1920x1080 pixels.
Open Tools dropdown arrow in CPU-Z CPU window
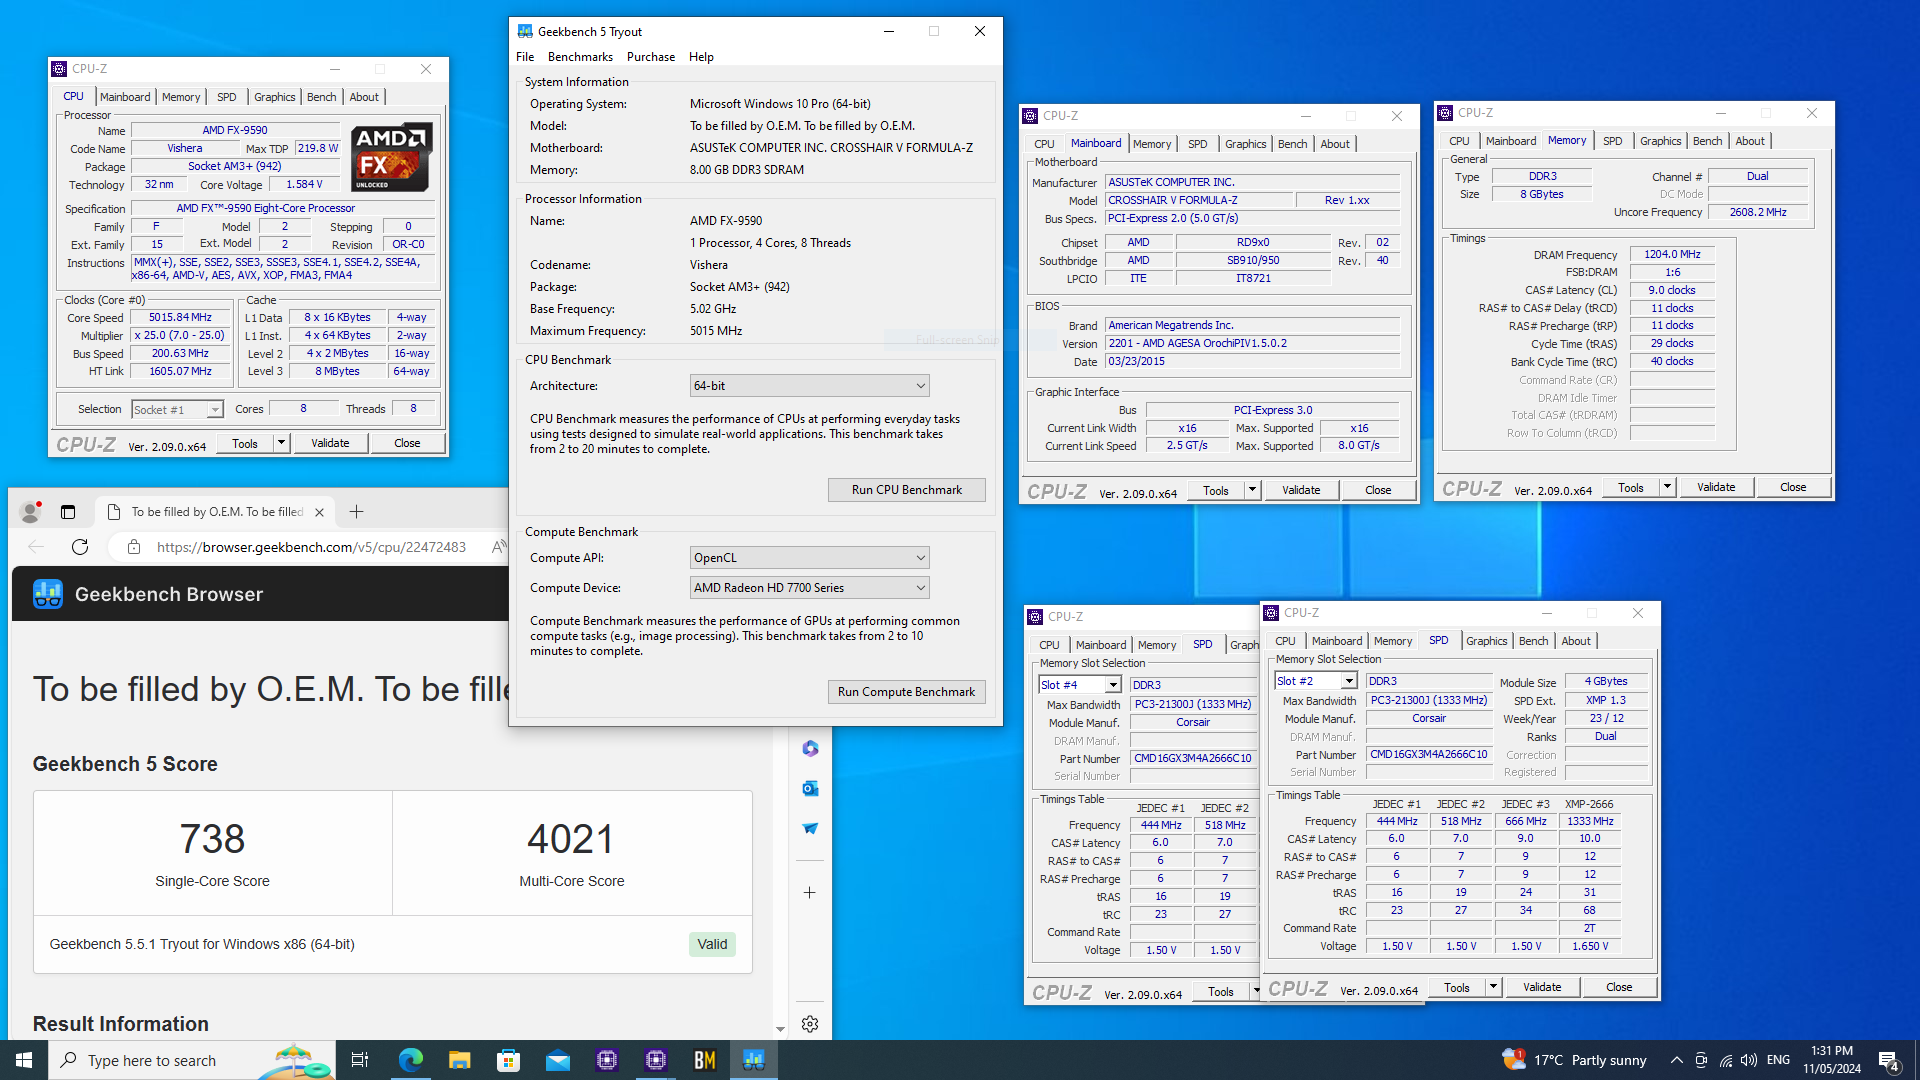pos(282,443)
